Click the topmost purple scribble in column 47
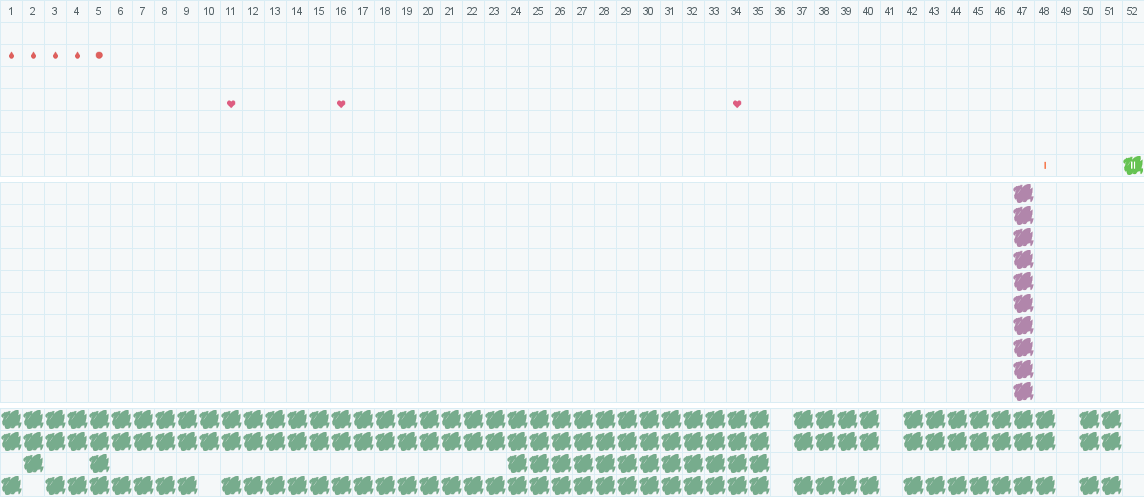 (x=1023, y=193)
